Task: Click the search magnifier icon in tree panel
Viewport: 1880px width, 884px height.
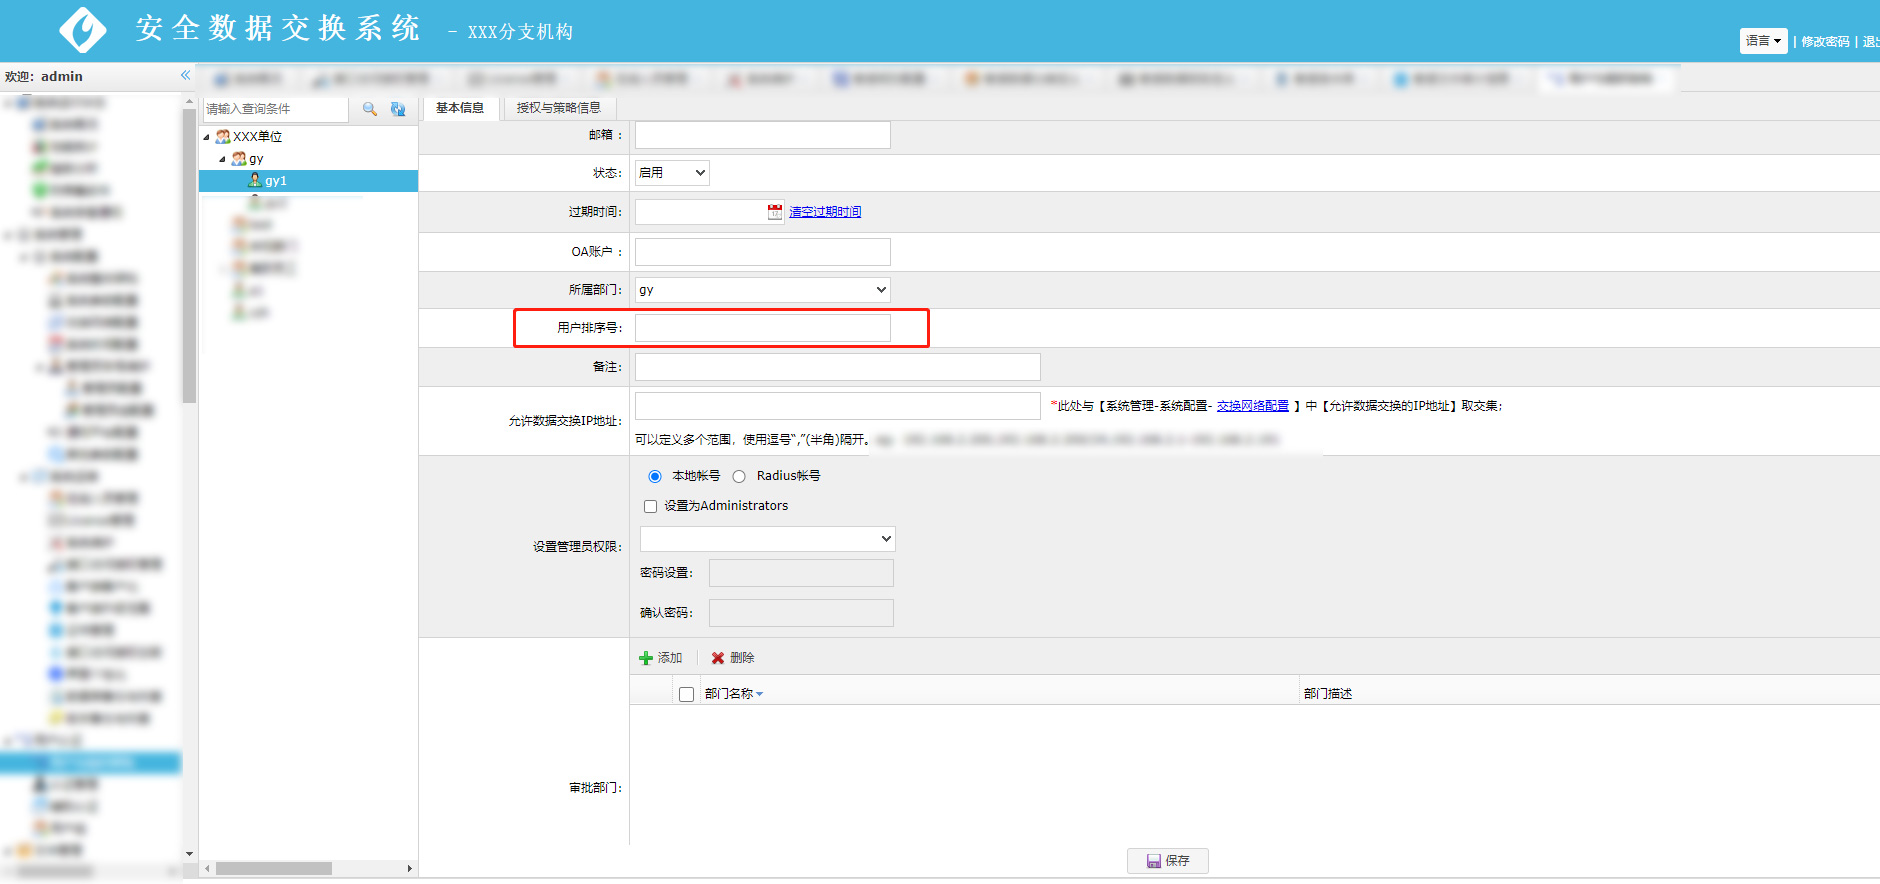Action: click(x=369, y=109)
